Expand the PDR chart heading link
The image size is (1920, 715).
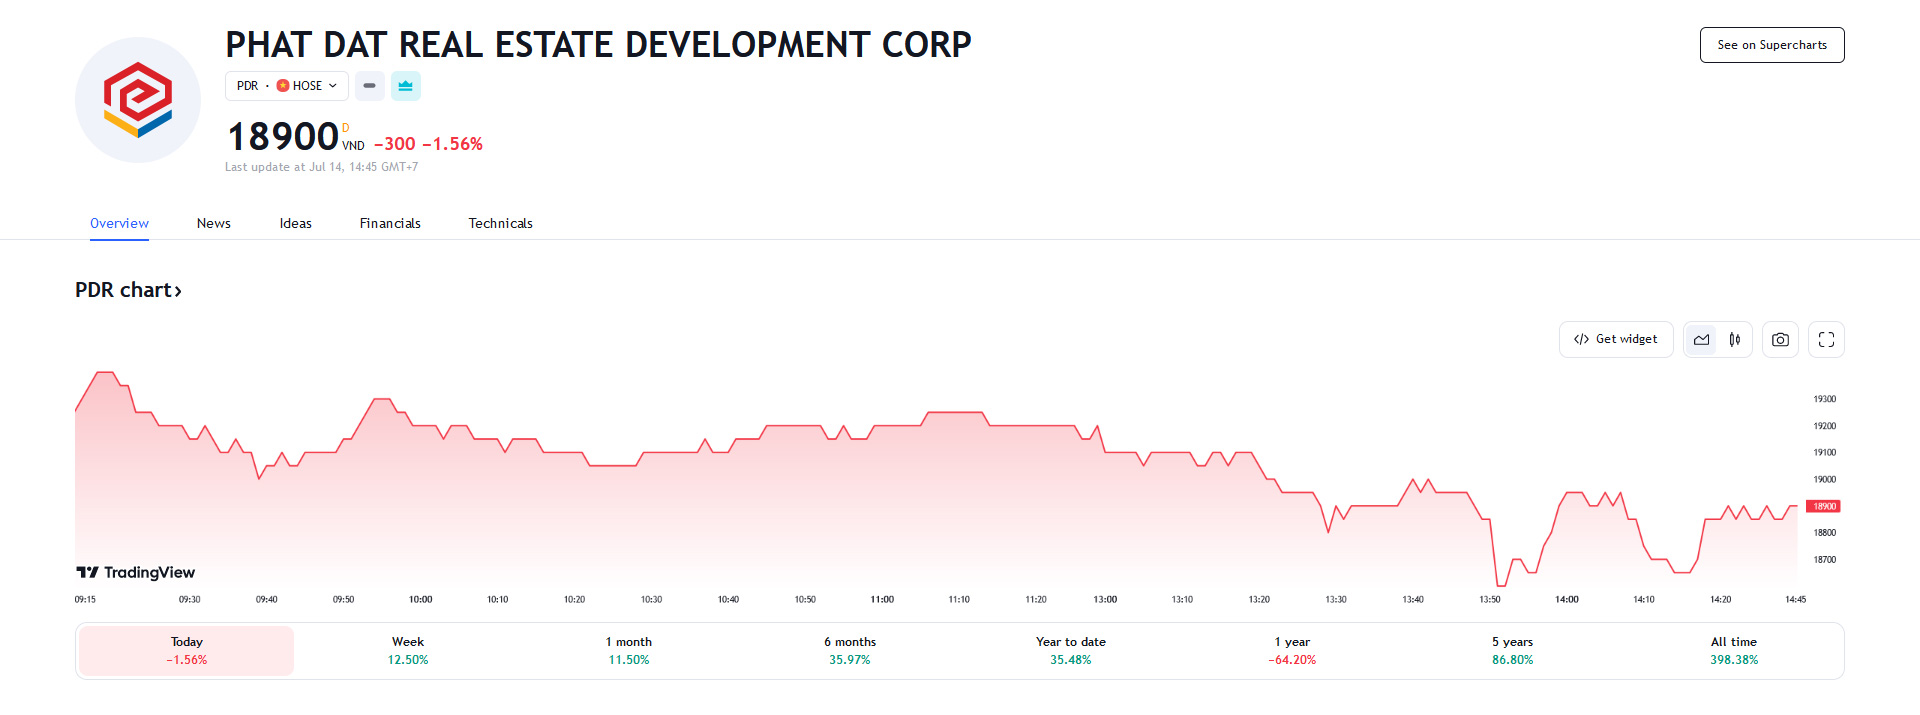pyautogui.click(x=128, y=290)
